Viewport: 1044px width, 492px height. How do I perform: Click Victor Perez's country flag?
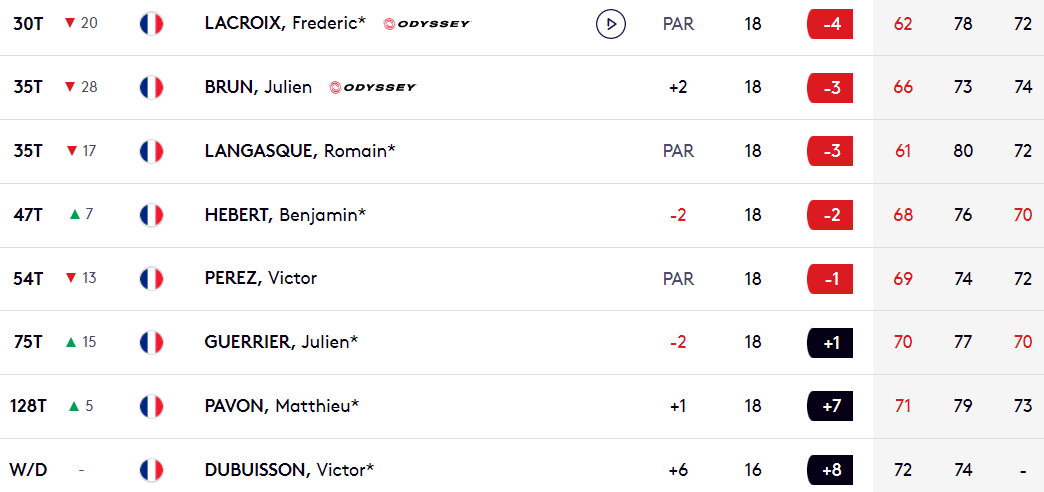pyautogui.click(x=151, y=278)
